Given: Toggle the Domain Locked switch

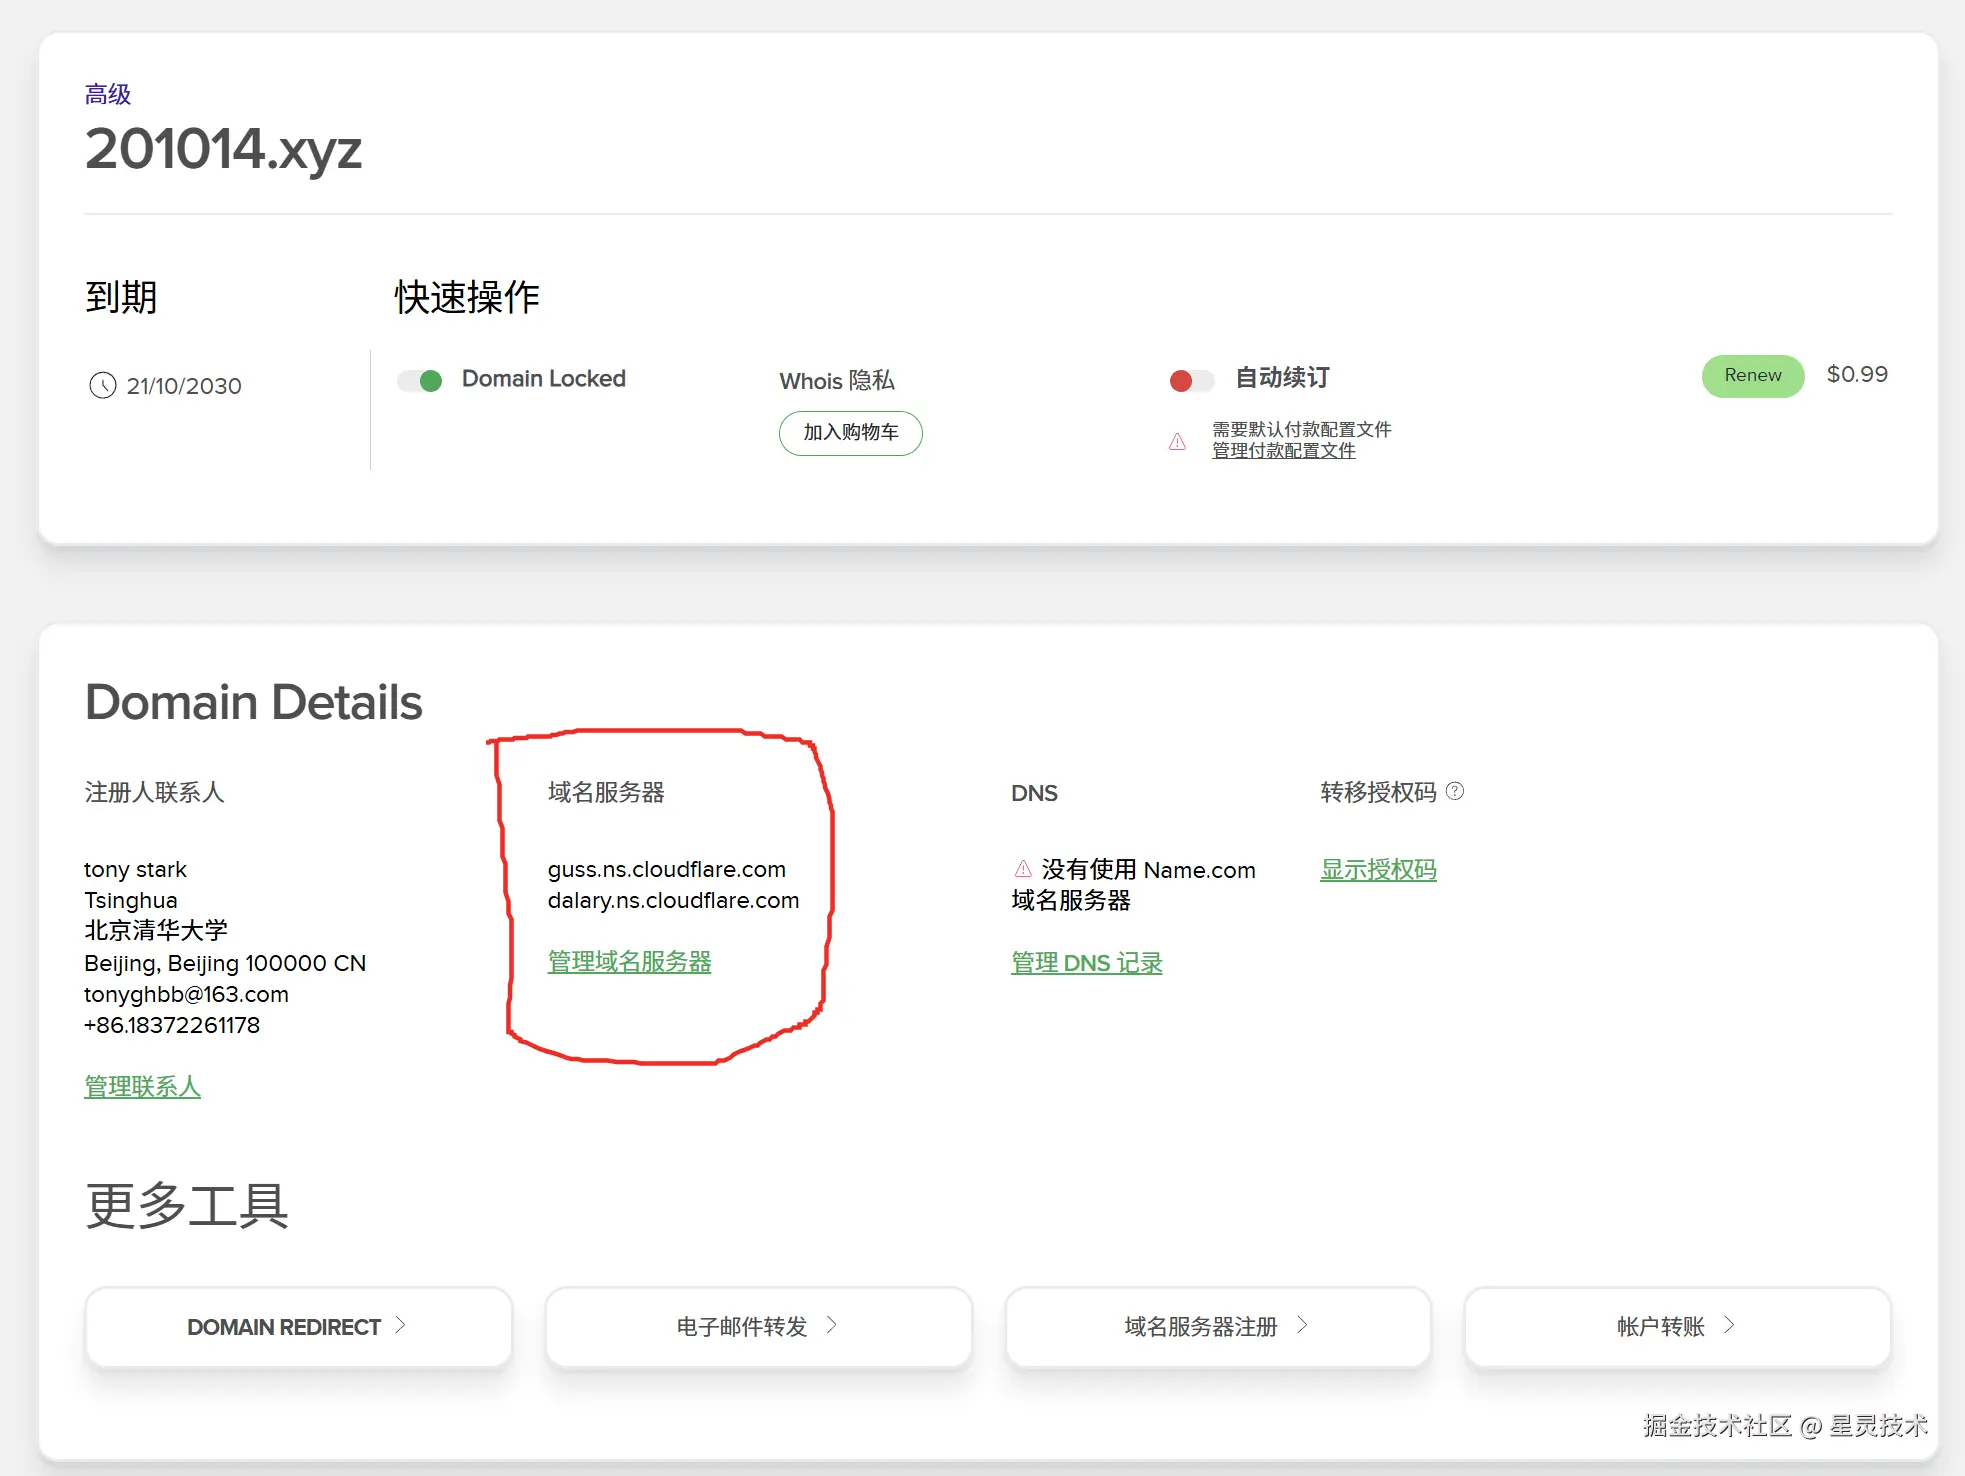Looking at the screenshot, I should [x=420, y=381].
